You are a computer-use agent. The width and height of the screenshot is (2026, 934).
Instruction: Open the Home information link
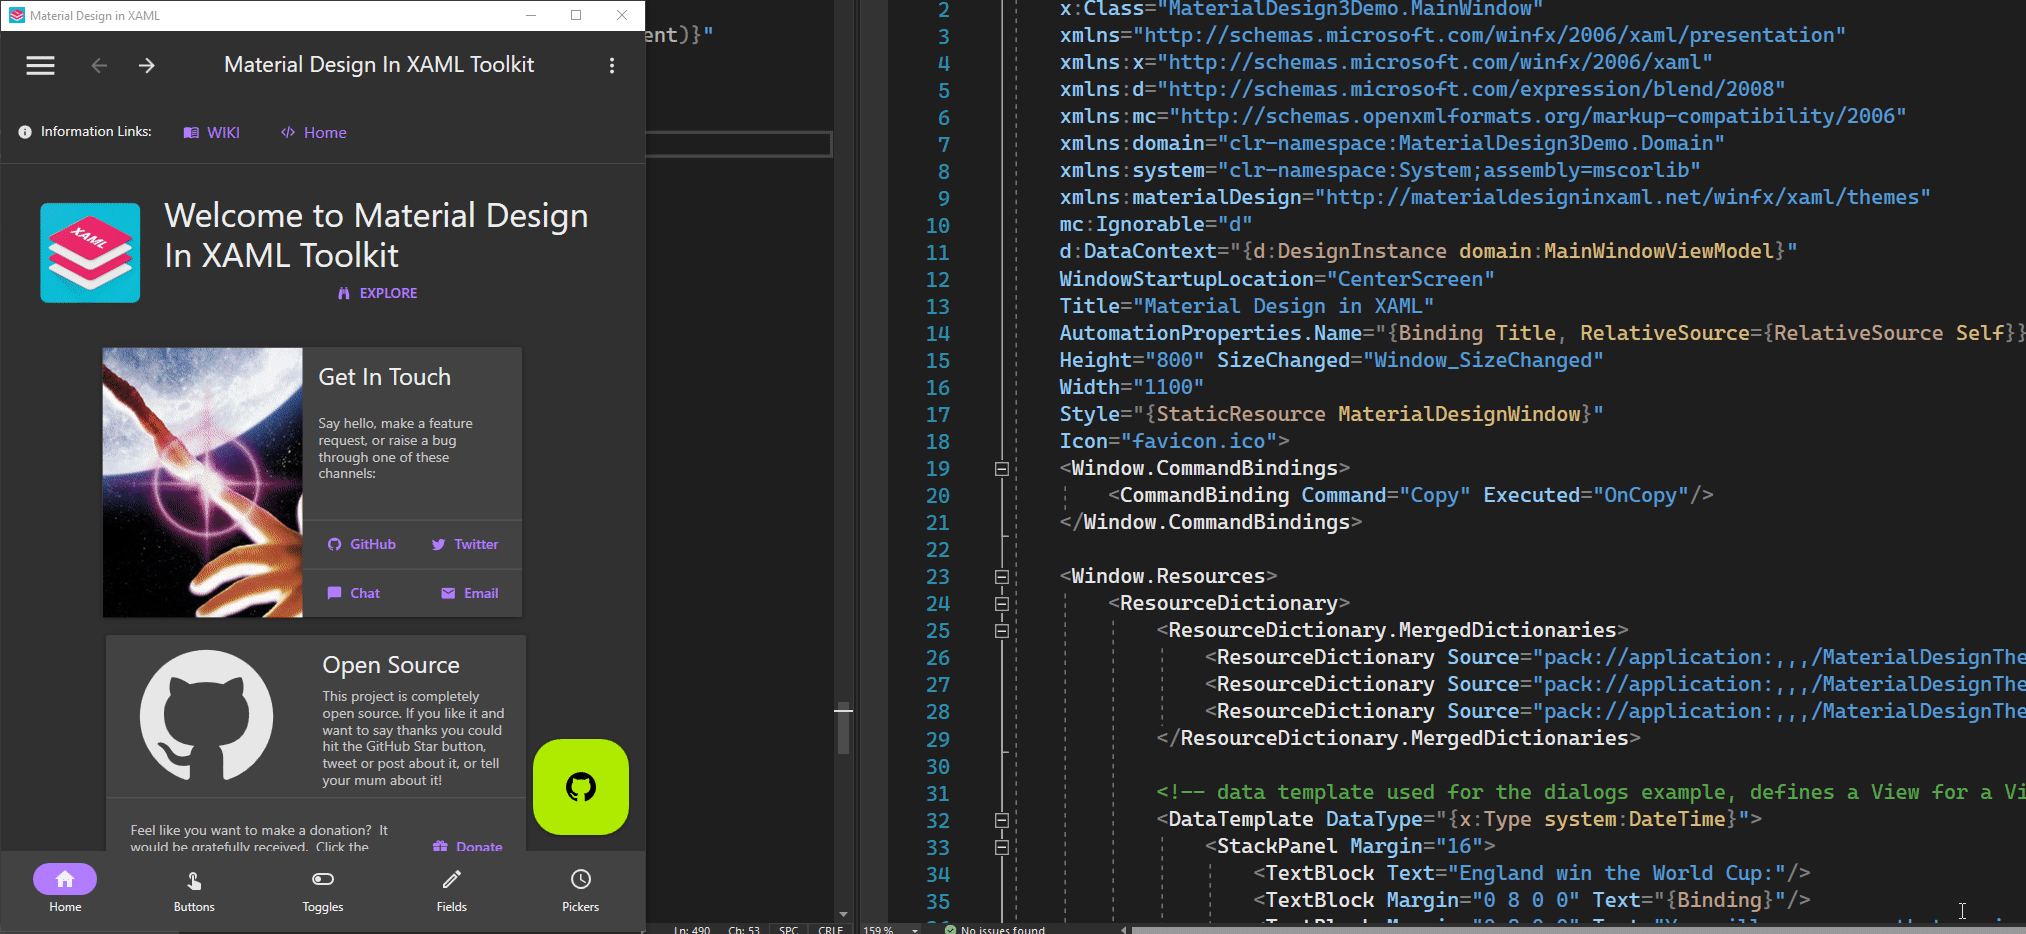[314, 132]
